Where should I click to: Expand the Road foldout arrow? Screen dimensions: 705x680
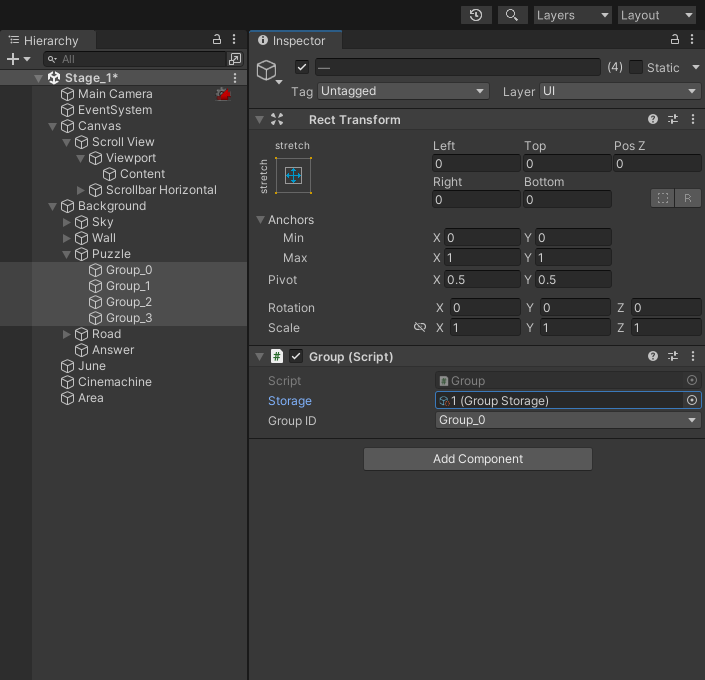67,334
